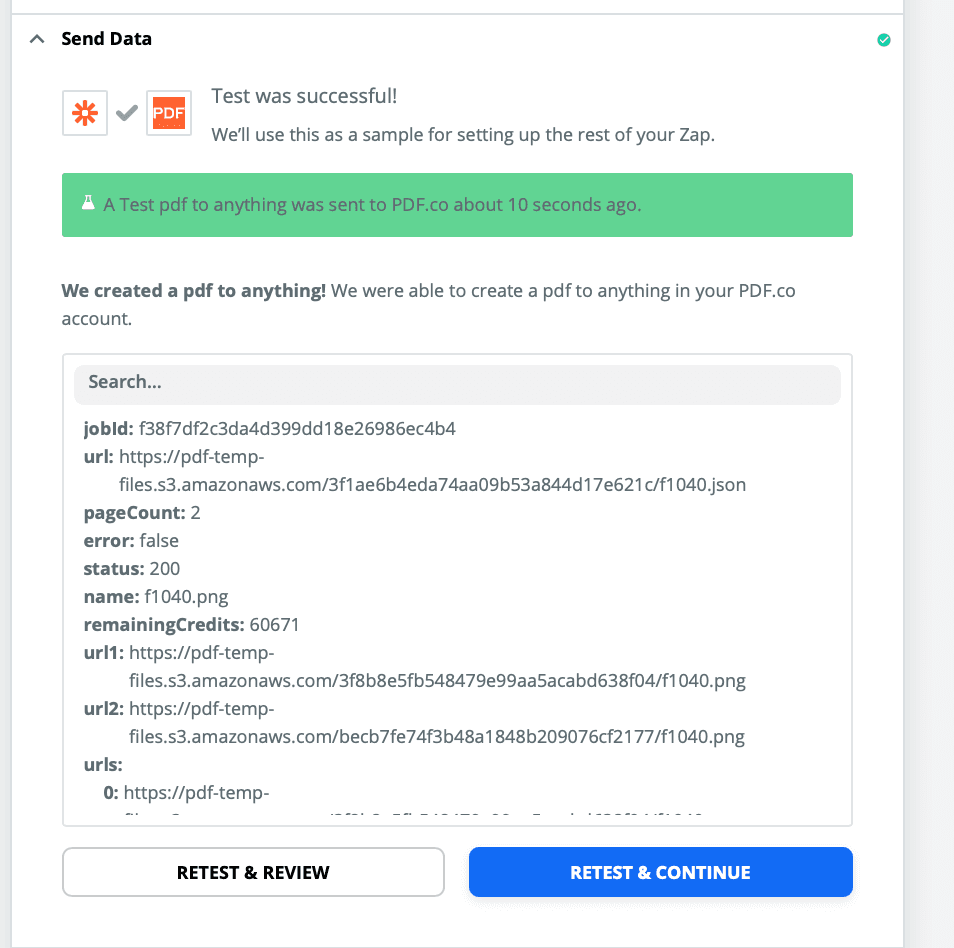Click the RETEST & CONTINUE button
This screenshot has width=954, height=948.
[660, 871]
